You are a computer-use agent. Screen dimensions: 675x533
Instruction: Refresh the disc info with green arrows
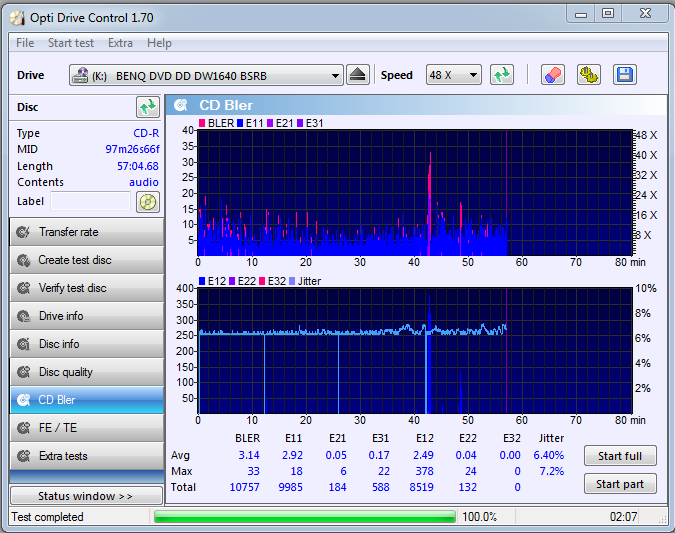[x=148, y=107]
